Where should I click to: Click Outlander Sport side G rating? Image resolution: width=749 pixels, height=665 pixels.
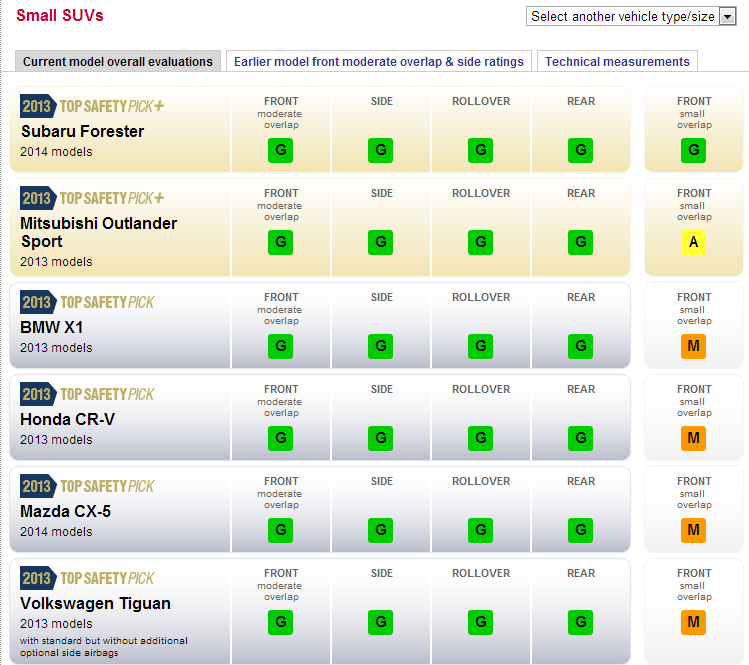point(380,242)
